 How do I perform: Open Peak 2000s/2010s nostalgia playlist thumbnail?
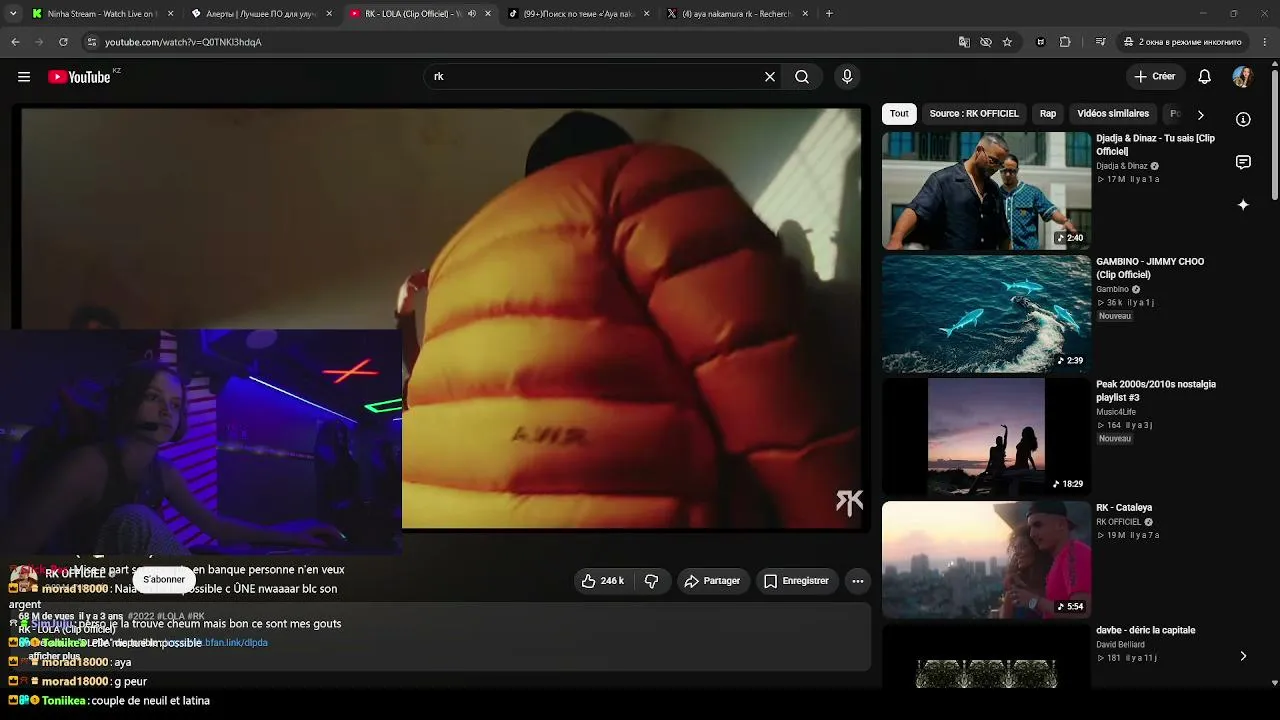pyautogui.click(x=986, y=437)
